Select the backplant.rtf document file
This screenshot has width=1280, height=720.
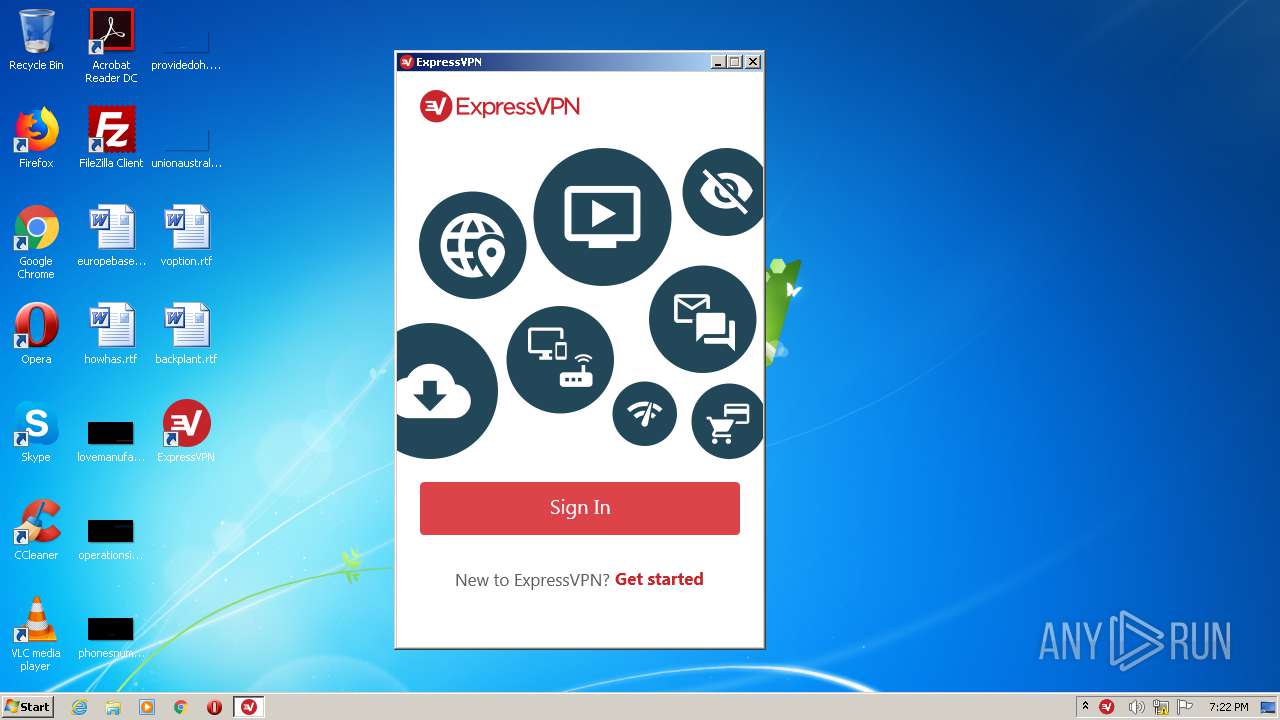click(x=186, y=334)
